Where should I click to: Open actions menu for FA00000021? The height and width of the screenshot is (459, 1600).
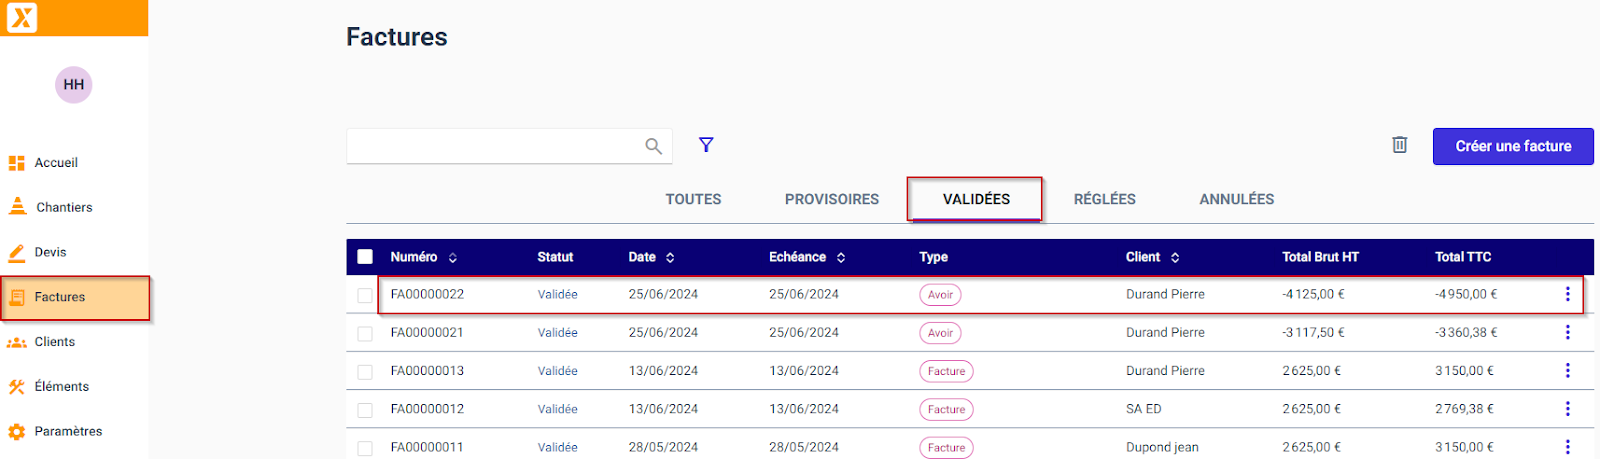tap(1567, 332)
